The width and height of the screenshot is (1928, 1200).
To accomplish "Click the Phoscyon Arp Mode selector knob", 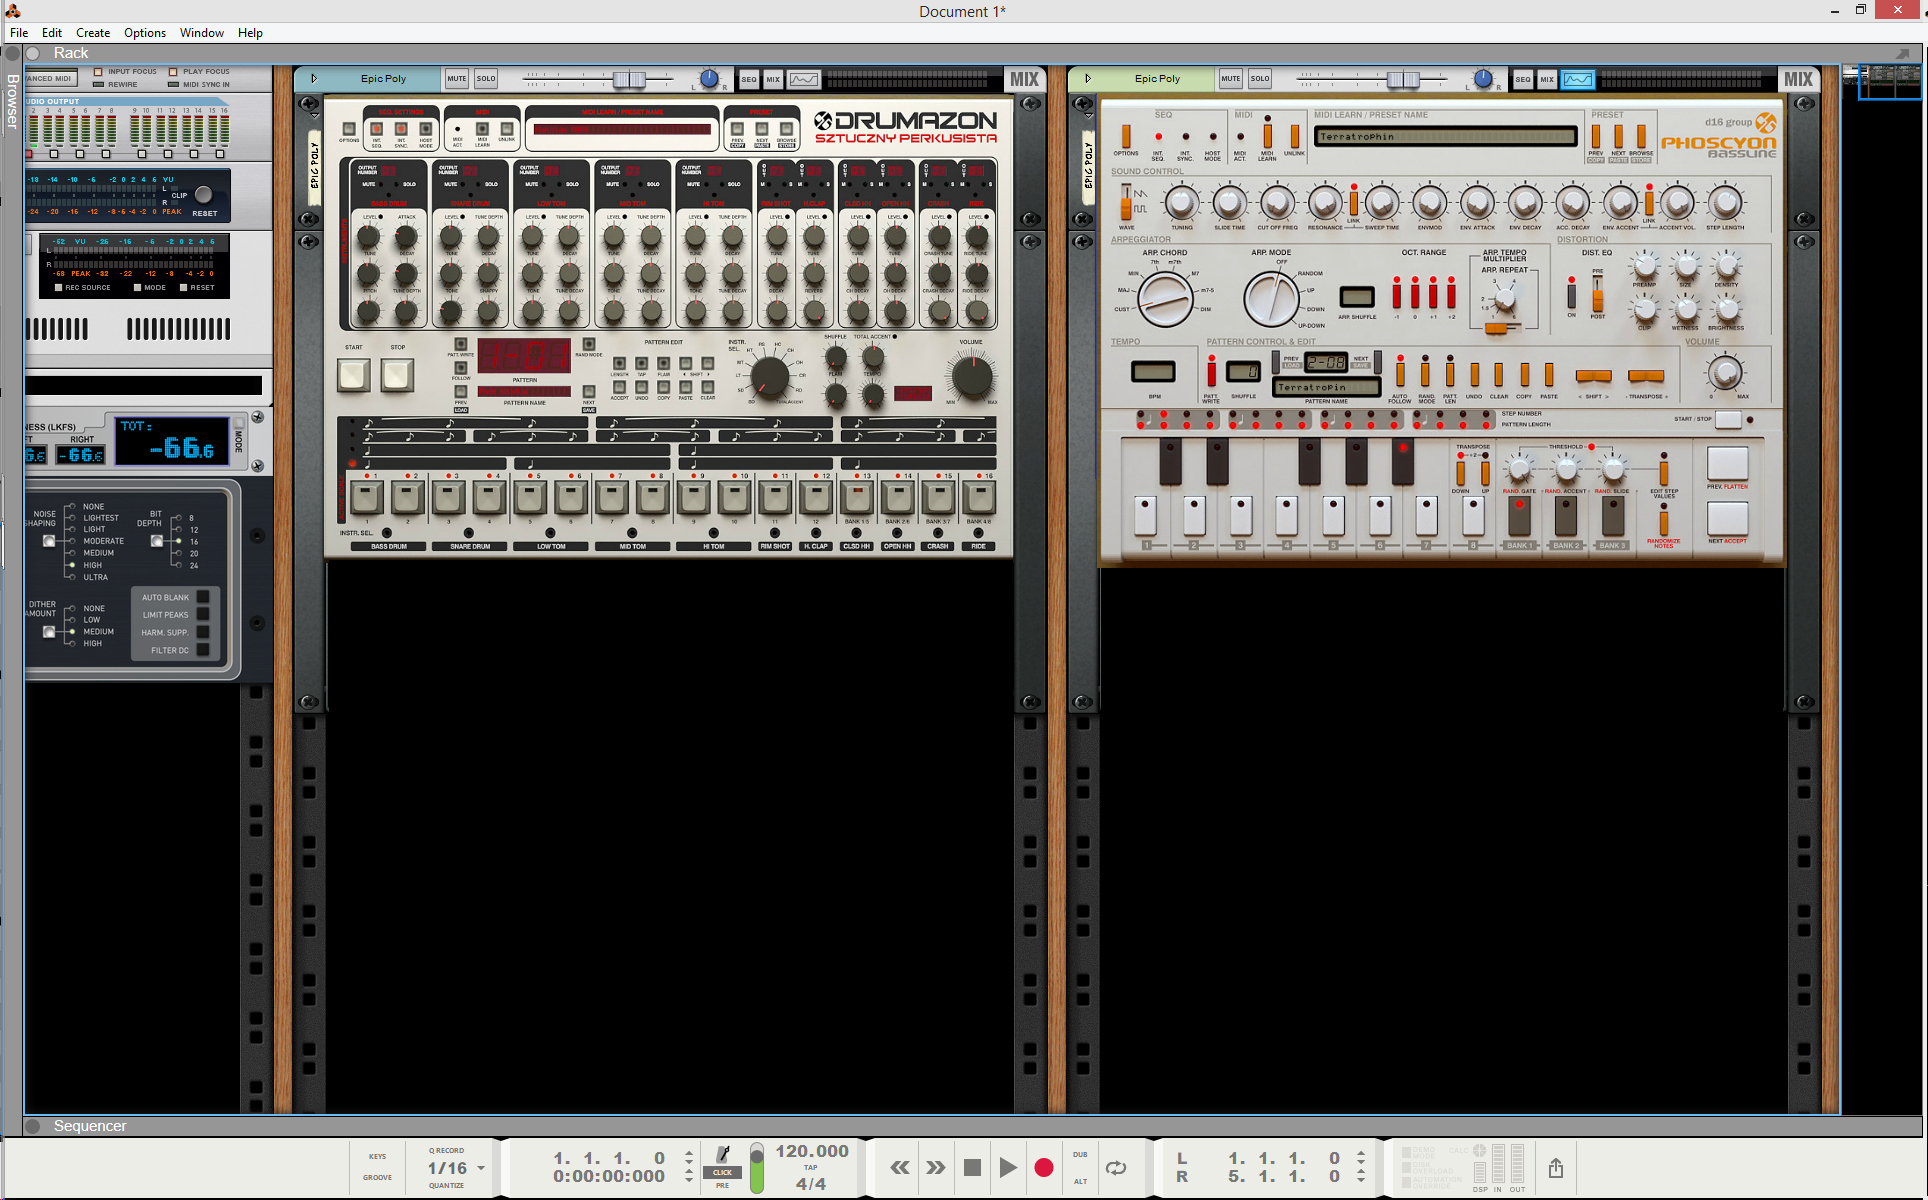I will pos(1271,298).
